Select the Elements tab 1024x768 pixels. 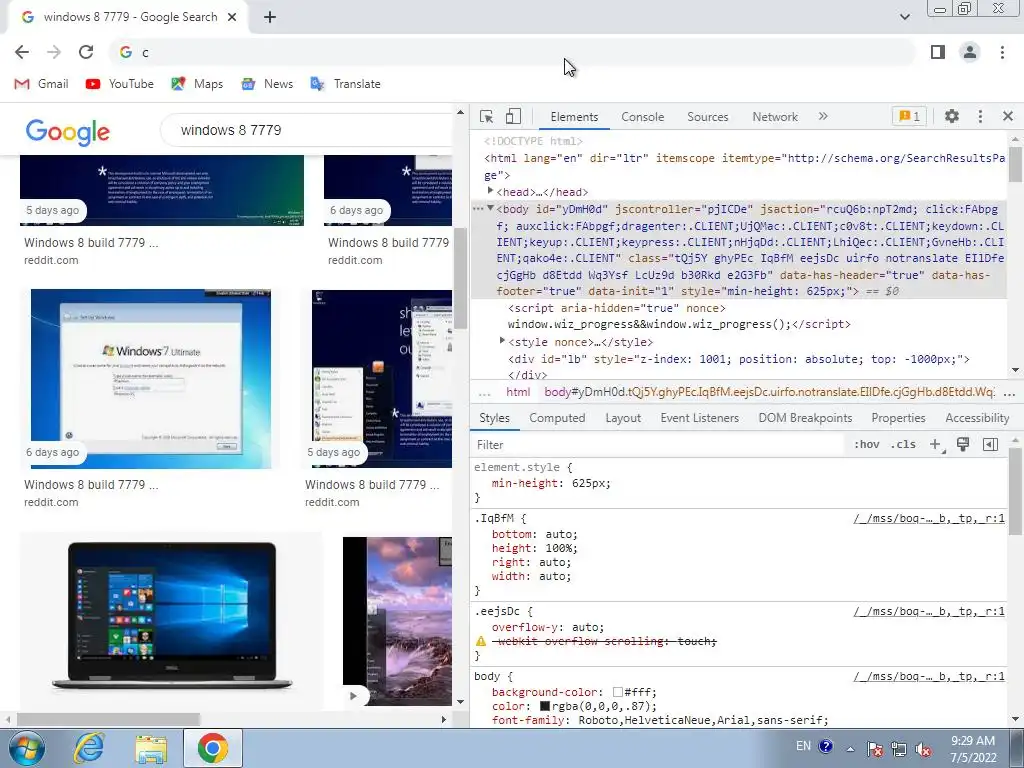(574, 117)
